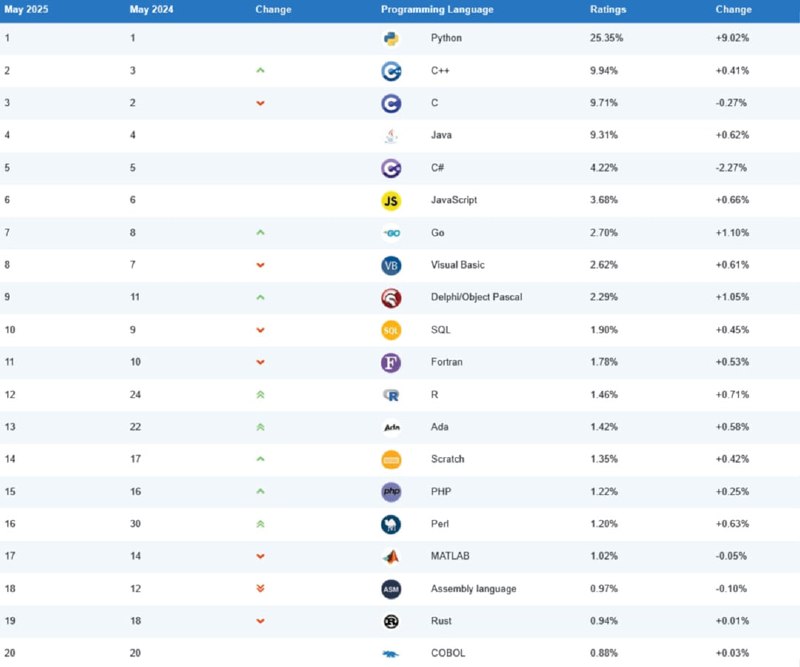
Task: Select the yellow JavaScript JS icon
Action: tap(391, 201)
